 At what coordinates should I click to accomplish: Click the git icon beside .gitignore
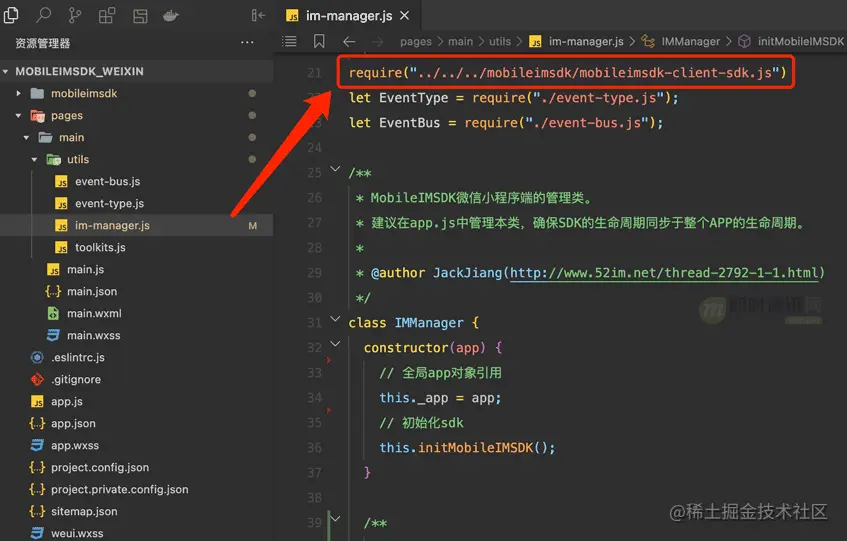[37, 380]
